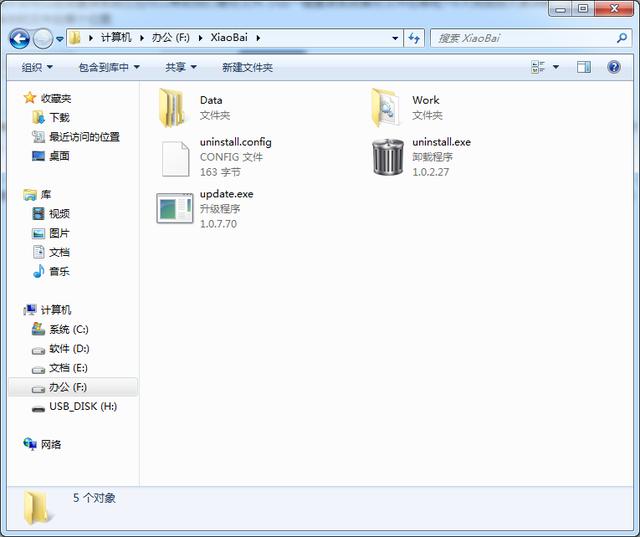Refresh the XiaoBai folder view
The height and width of the screenshot is (537, 640).
pyautogui.click(x=414, y=38)
